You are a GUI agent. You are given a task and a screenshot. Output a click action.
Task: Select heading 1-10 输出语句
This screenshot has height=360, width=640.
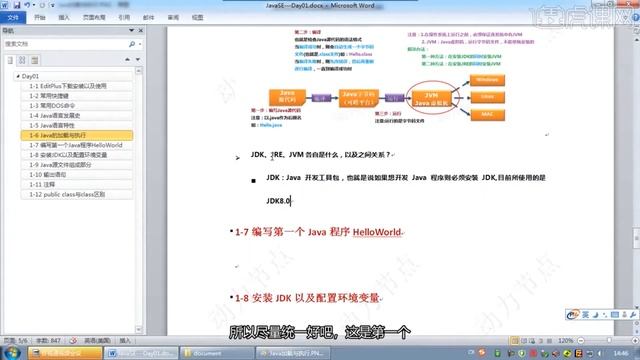click(x=77, y=174)
